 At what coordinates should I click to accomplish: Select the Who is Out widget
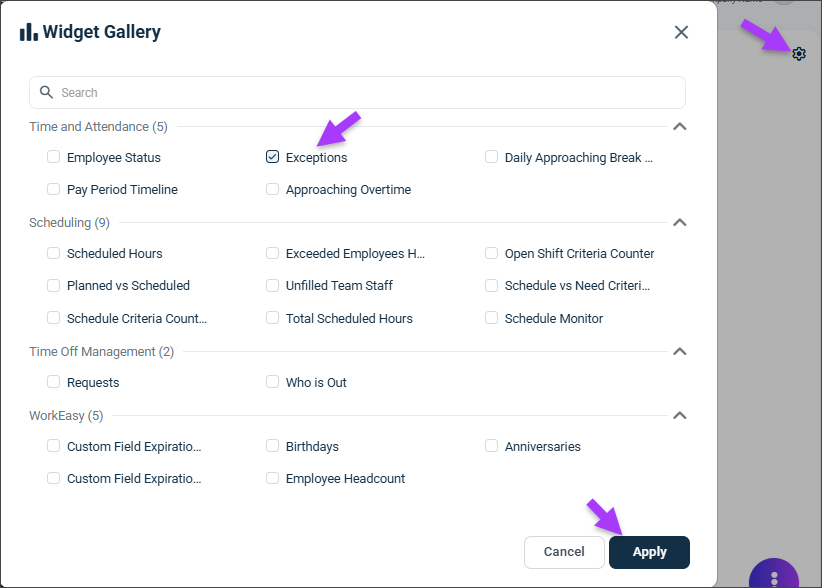[273, 382]
